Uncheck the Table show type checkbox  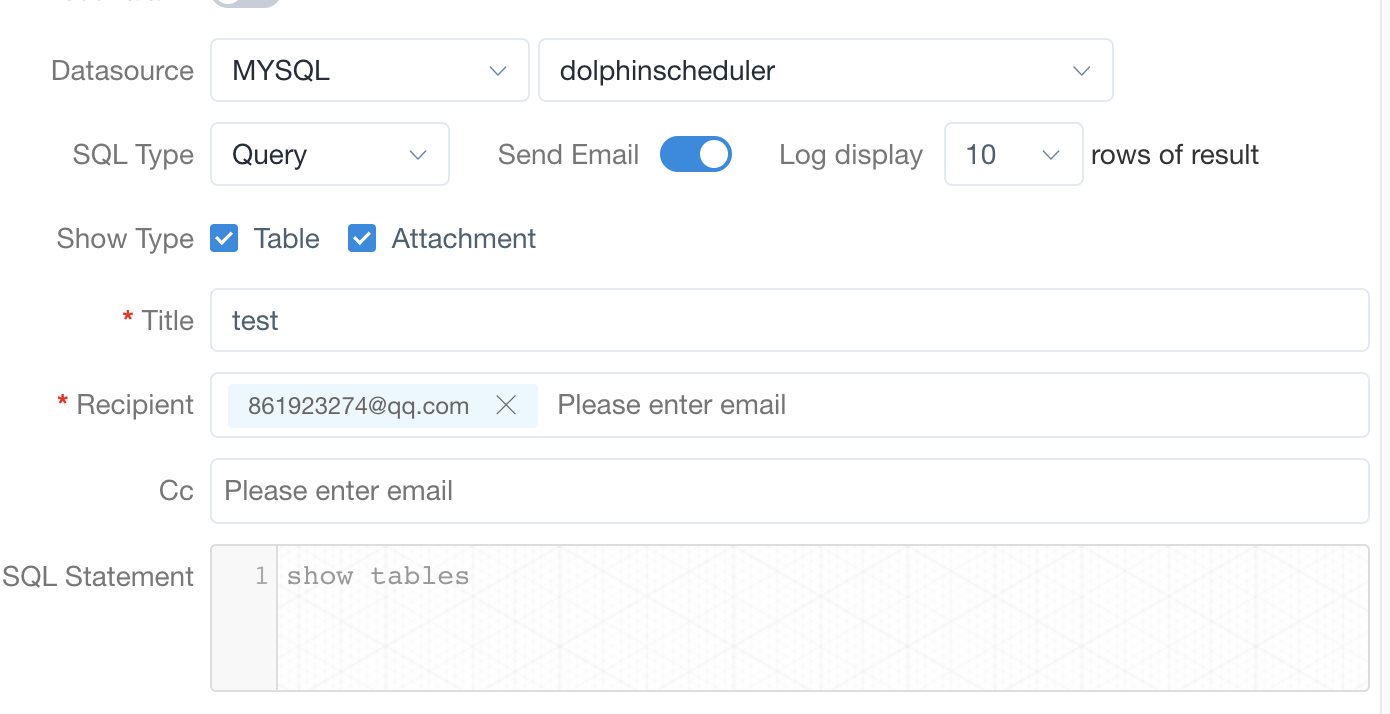(x=224, y=238)
